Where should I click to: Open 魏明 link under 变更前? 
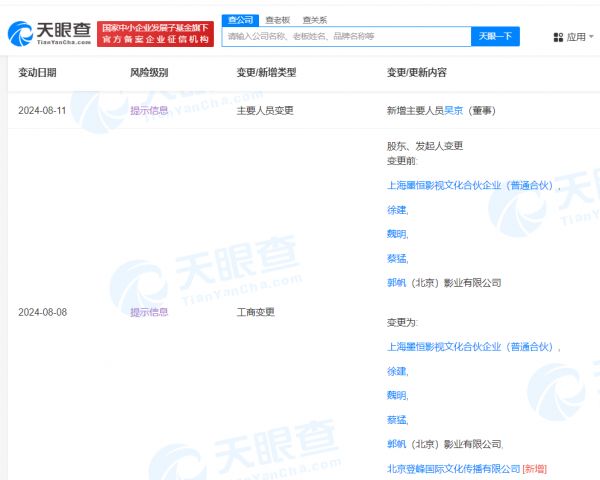(x=396, y=234)
